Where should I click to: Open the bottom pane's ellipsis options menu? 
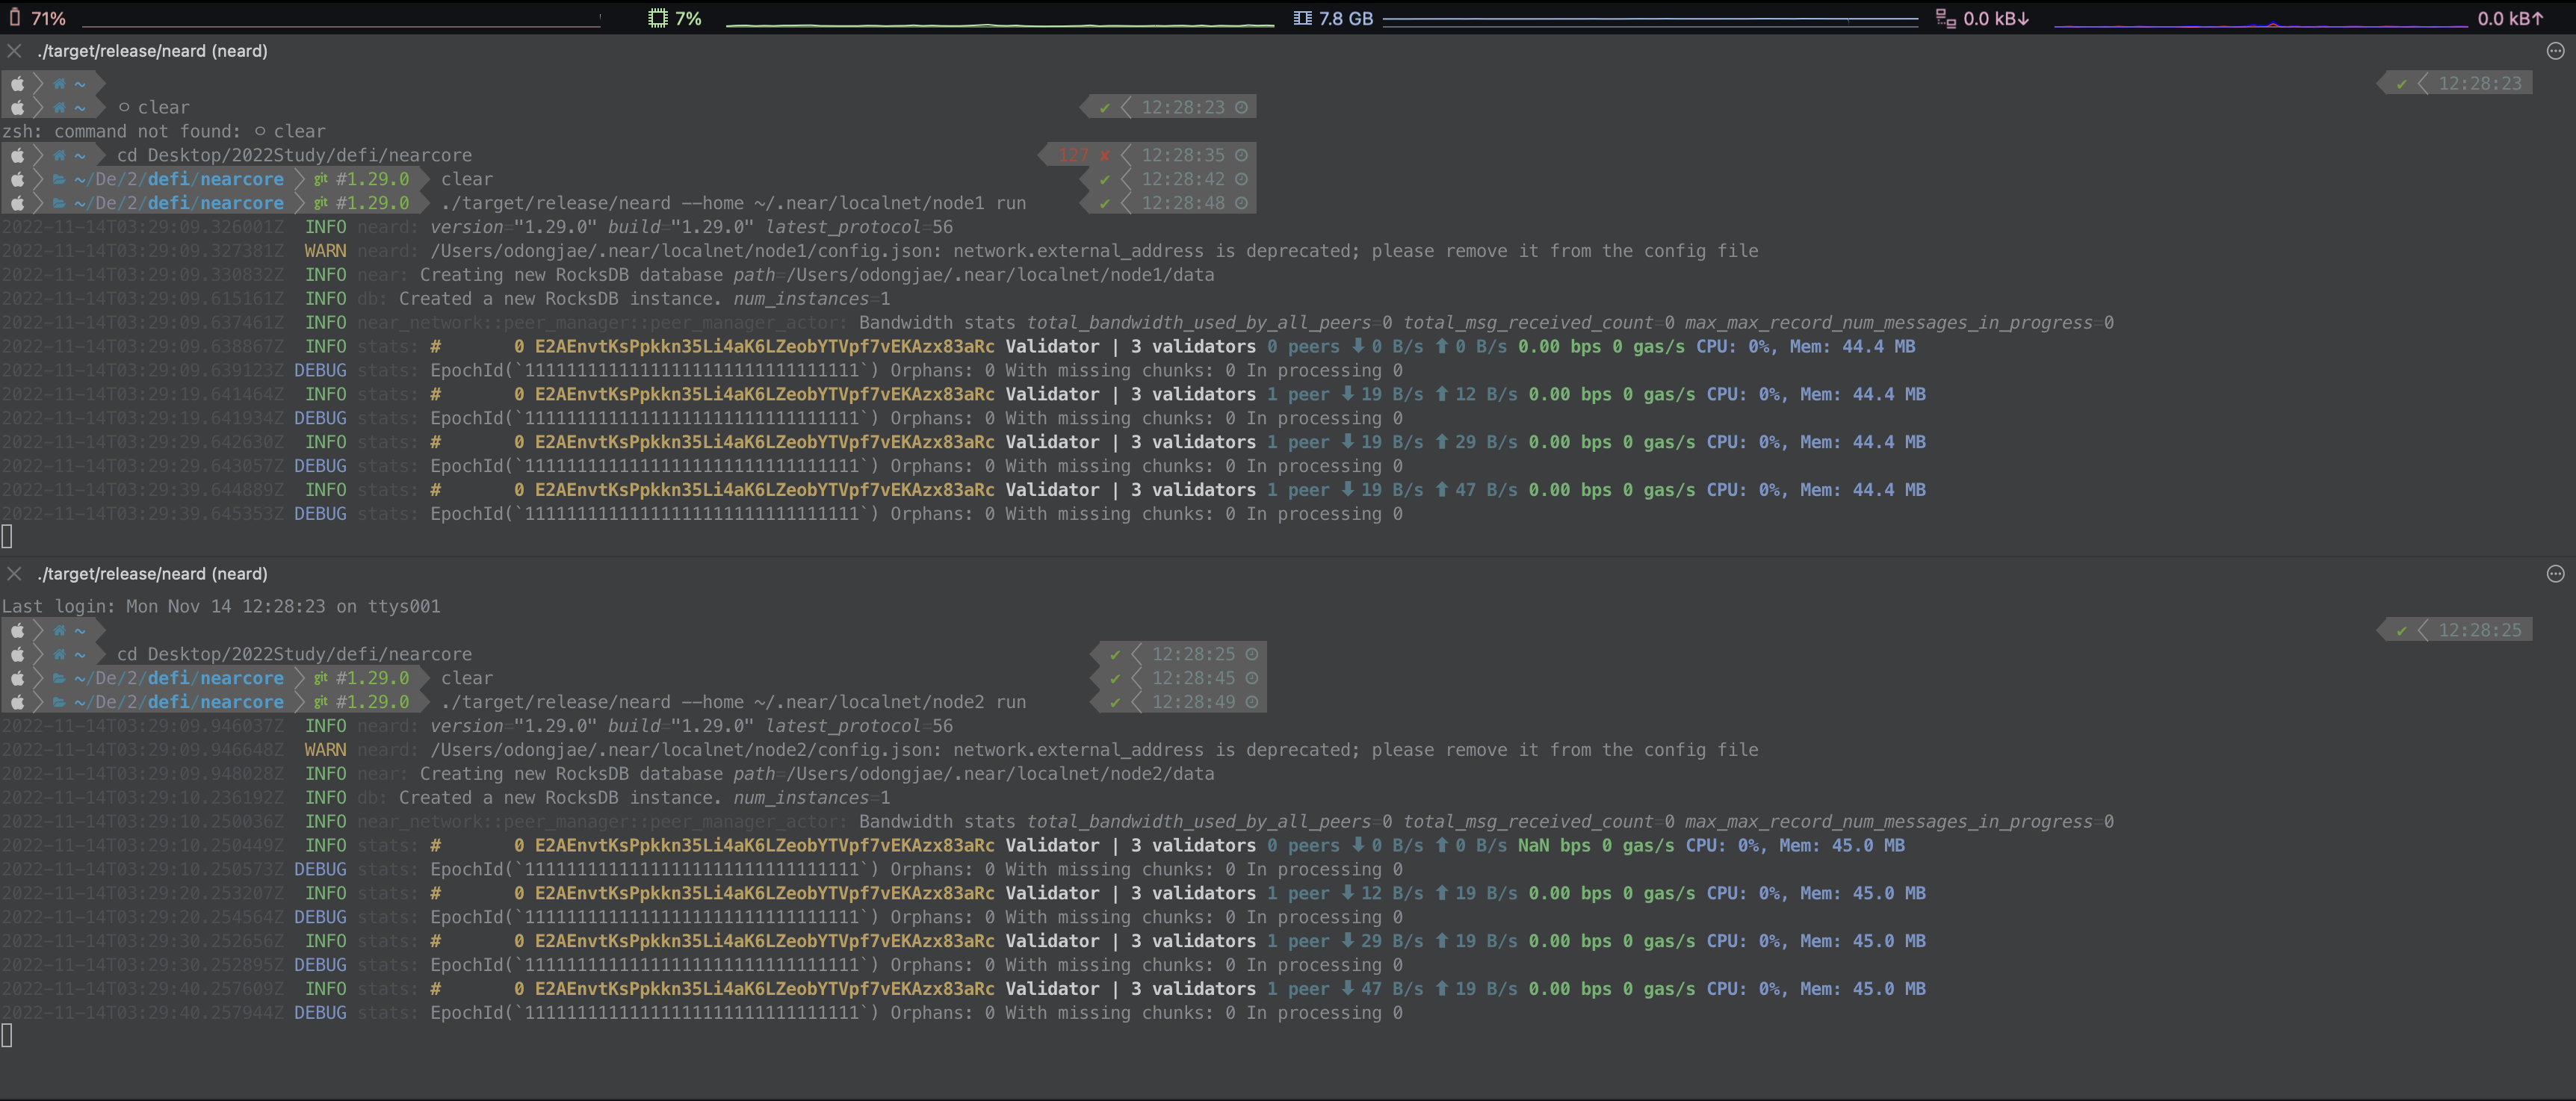coord(2555,574)
